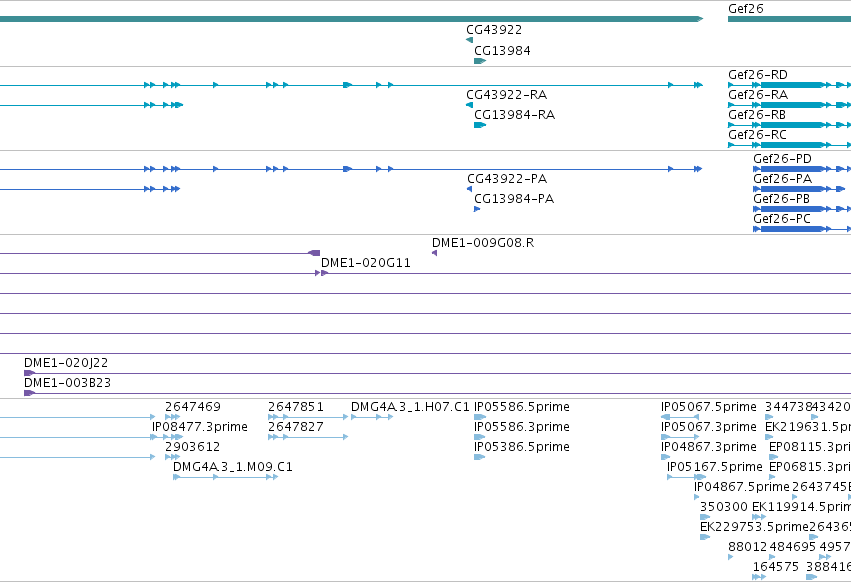Click the 2903612 EST label
The height and width of the screenshot is (582, 851).
point(193,447)
